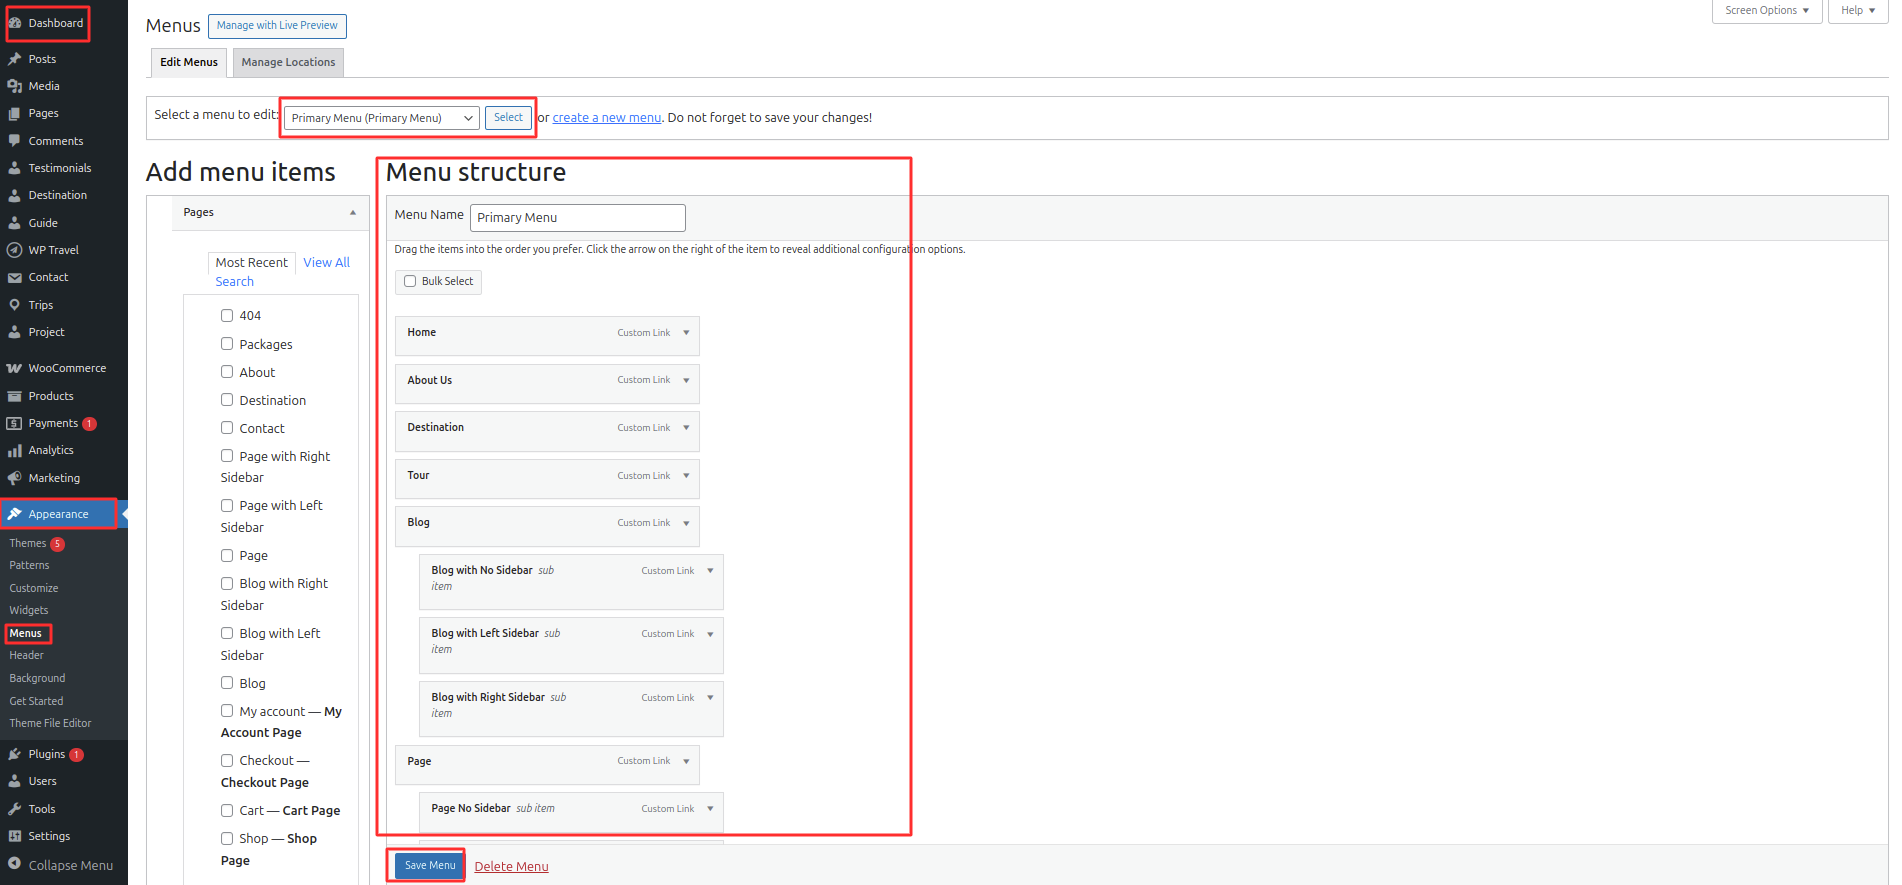1902x885 pixels.
Task: Open the Screen Options dropdown
Action: (x=1767, y=11)
